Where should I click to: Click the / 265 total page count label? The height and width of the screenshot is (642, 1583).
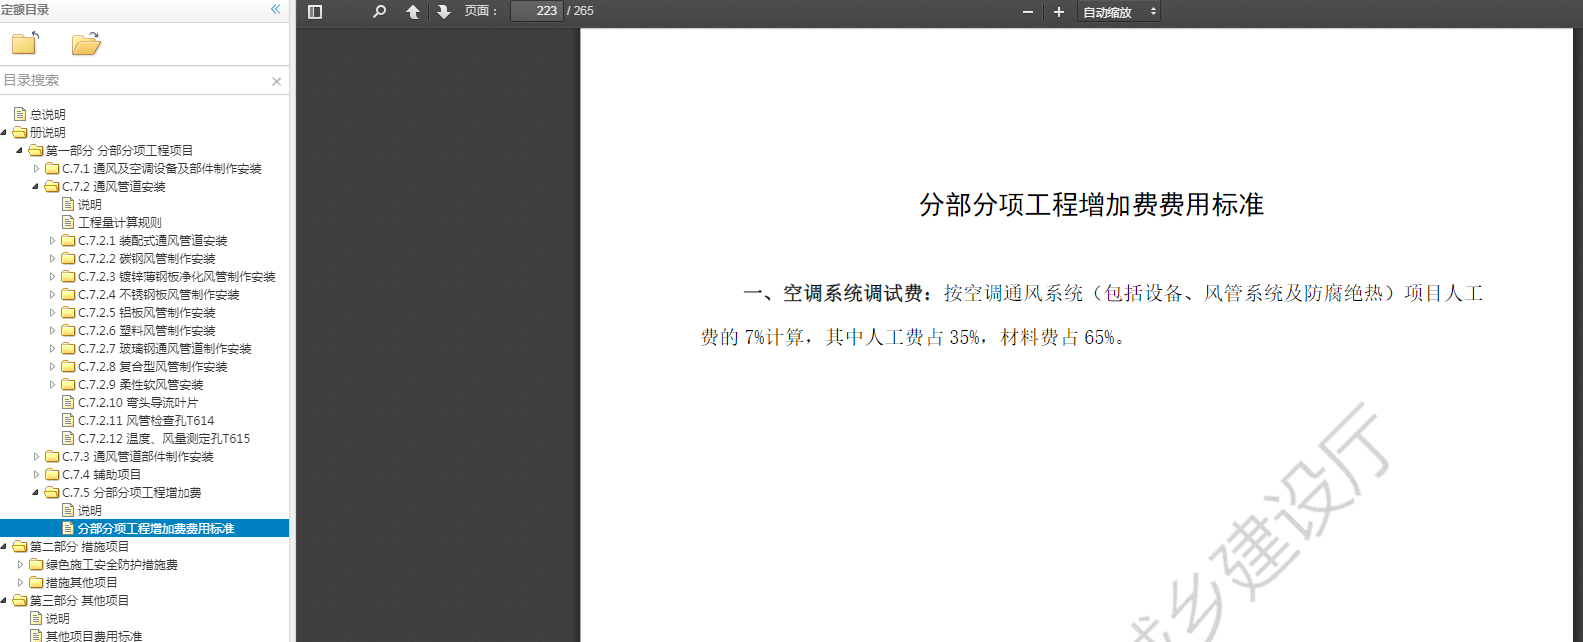(x=580, y=11)
